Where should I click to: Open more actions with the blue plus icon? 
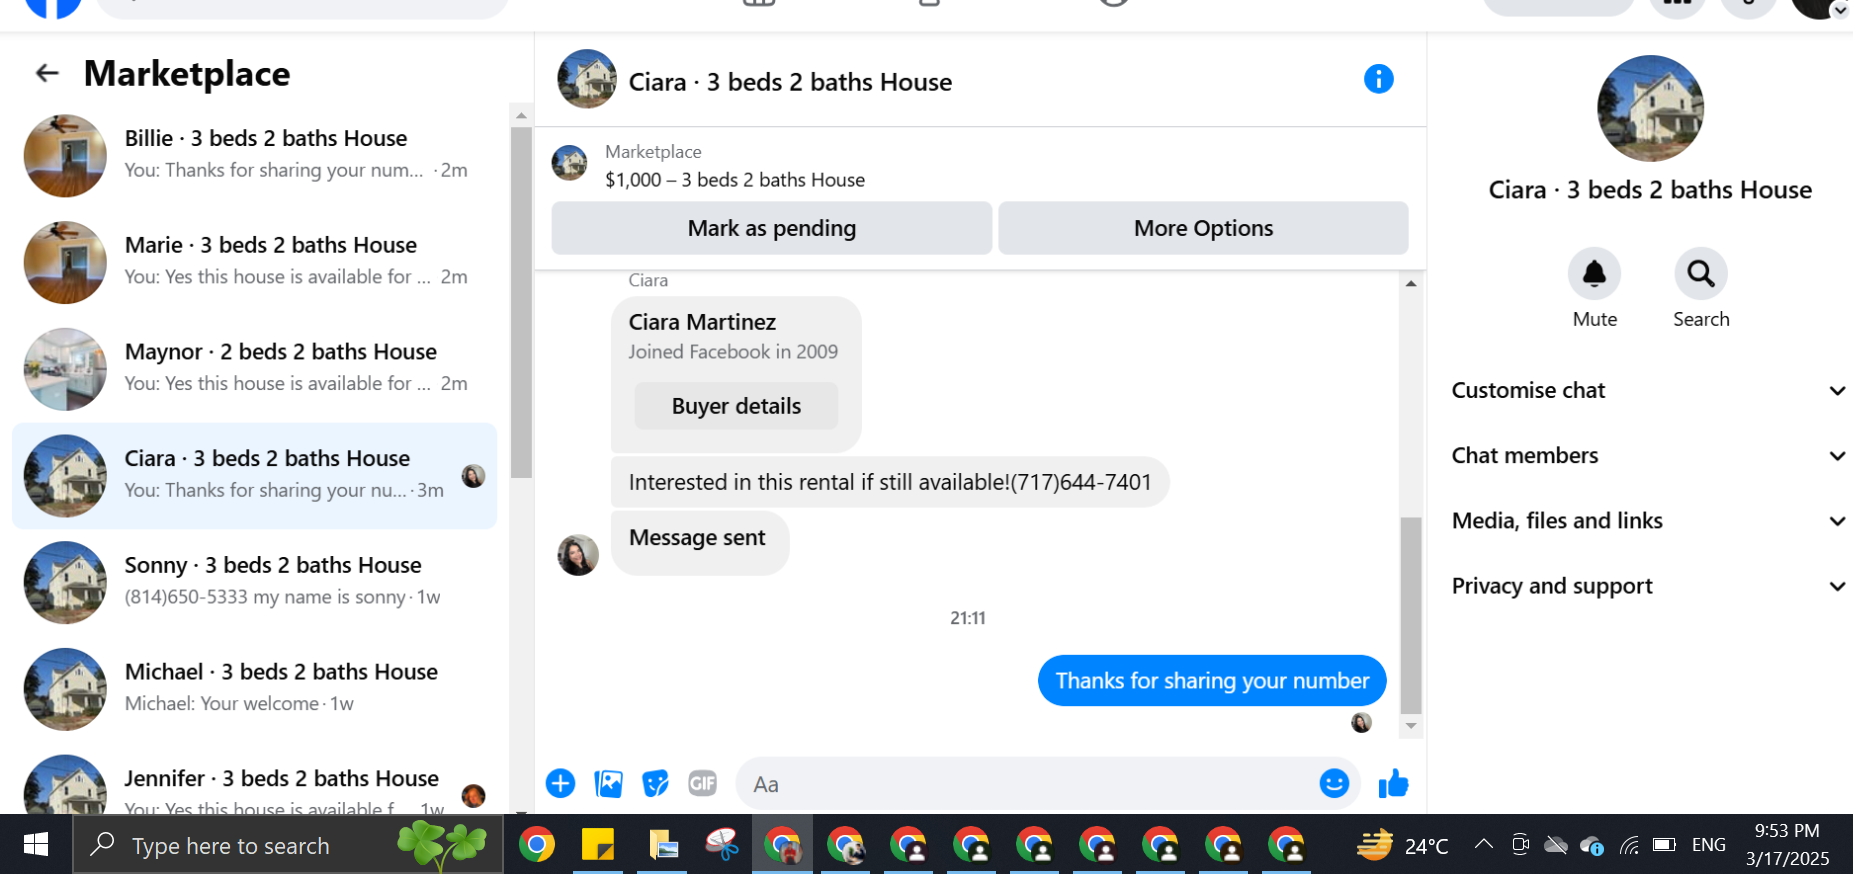560,783
